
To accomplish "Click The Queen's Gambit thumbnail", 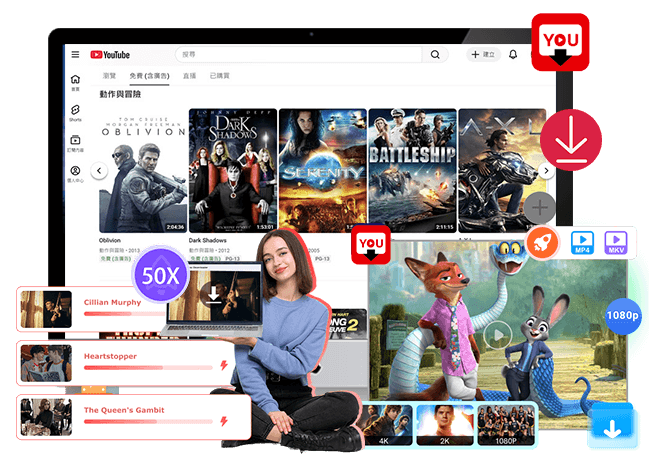I will 46,417.
